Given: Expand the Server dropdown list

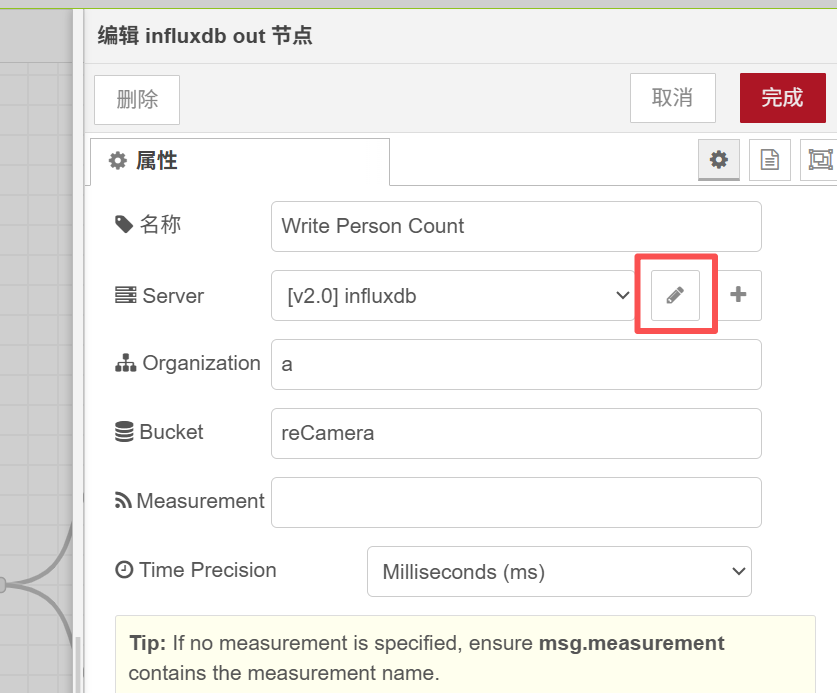Looking at the screenshot, I should 453,296.
